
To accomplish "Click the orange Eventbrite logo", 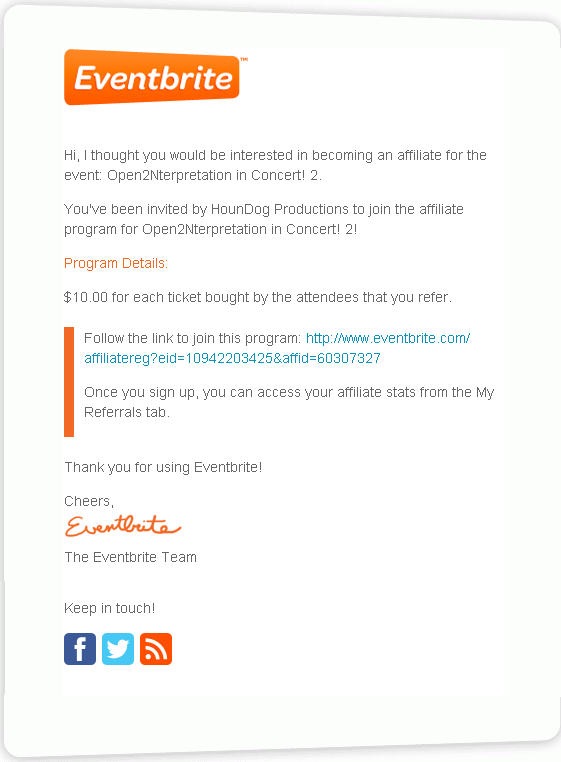I will pyautogui.click(x=152, y=77).
